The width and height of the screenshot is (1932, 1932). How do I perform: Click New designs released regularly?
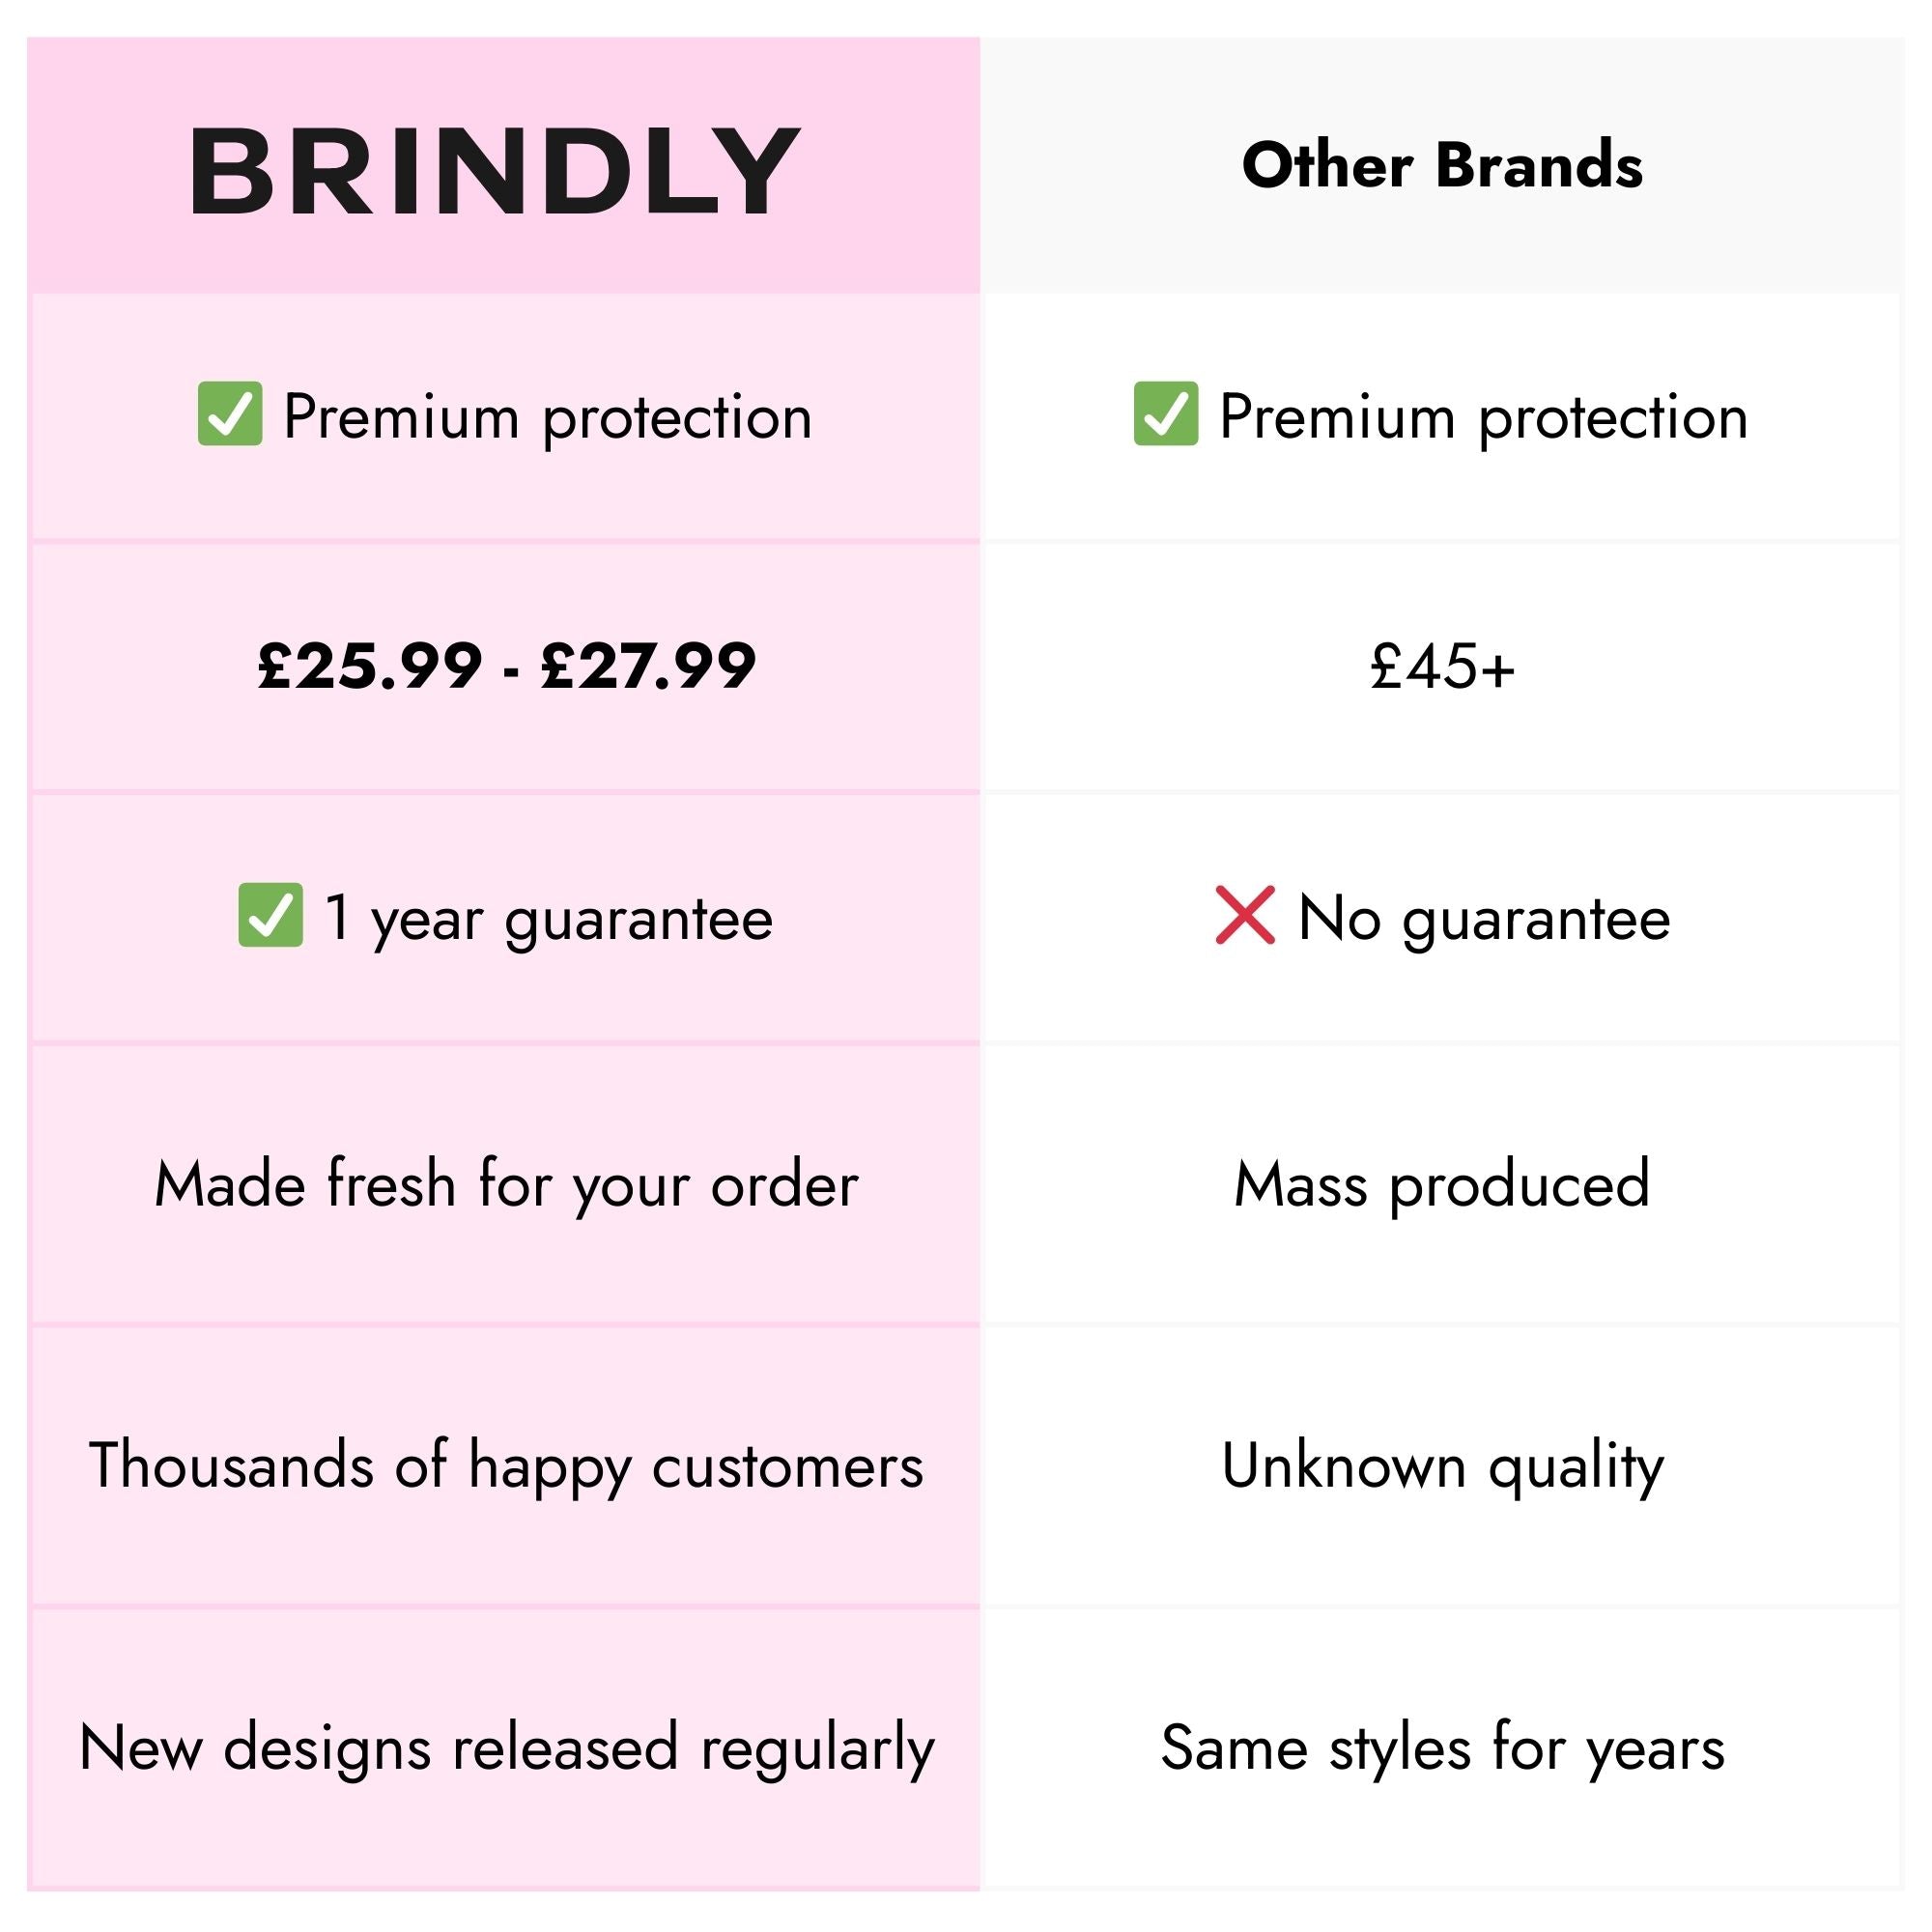pyautogui.click(x=506, y=1749)
